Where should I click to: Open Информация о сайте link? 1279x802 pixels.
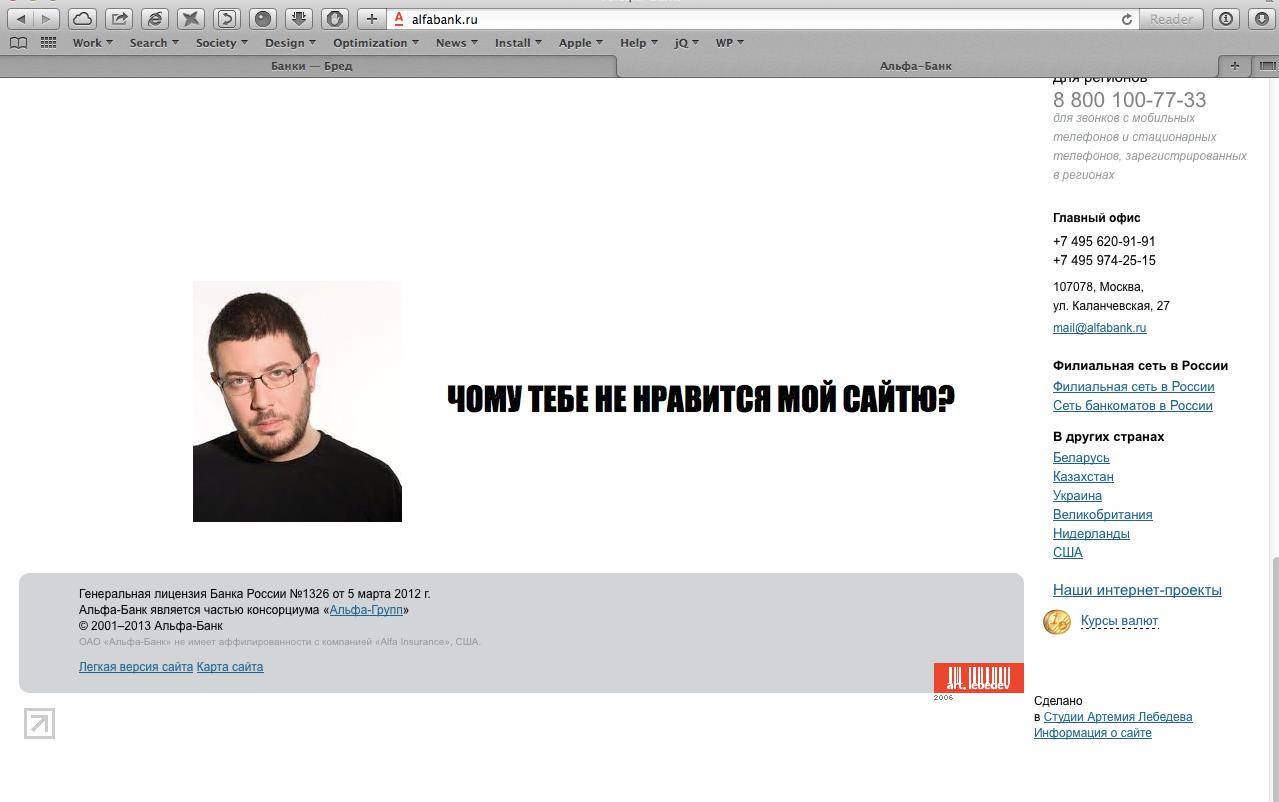(1093, 733)
